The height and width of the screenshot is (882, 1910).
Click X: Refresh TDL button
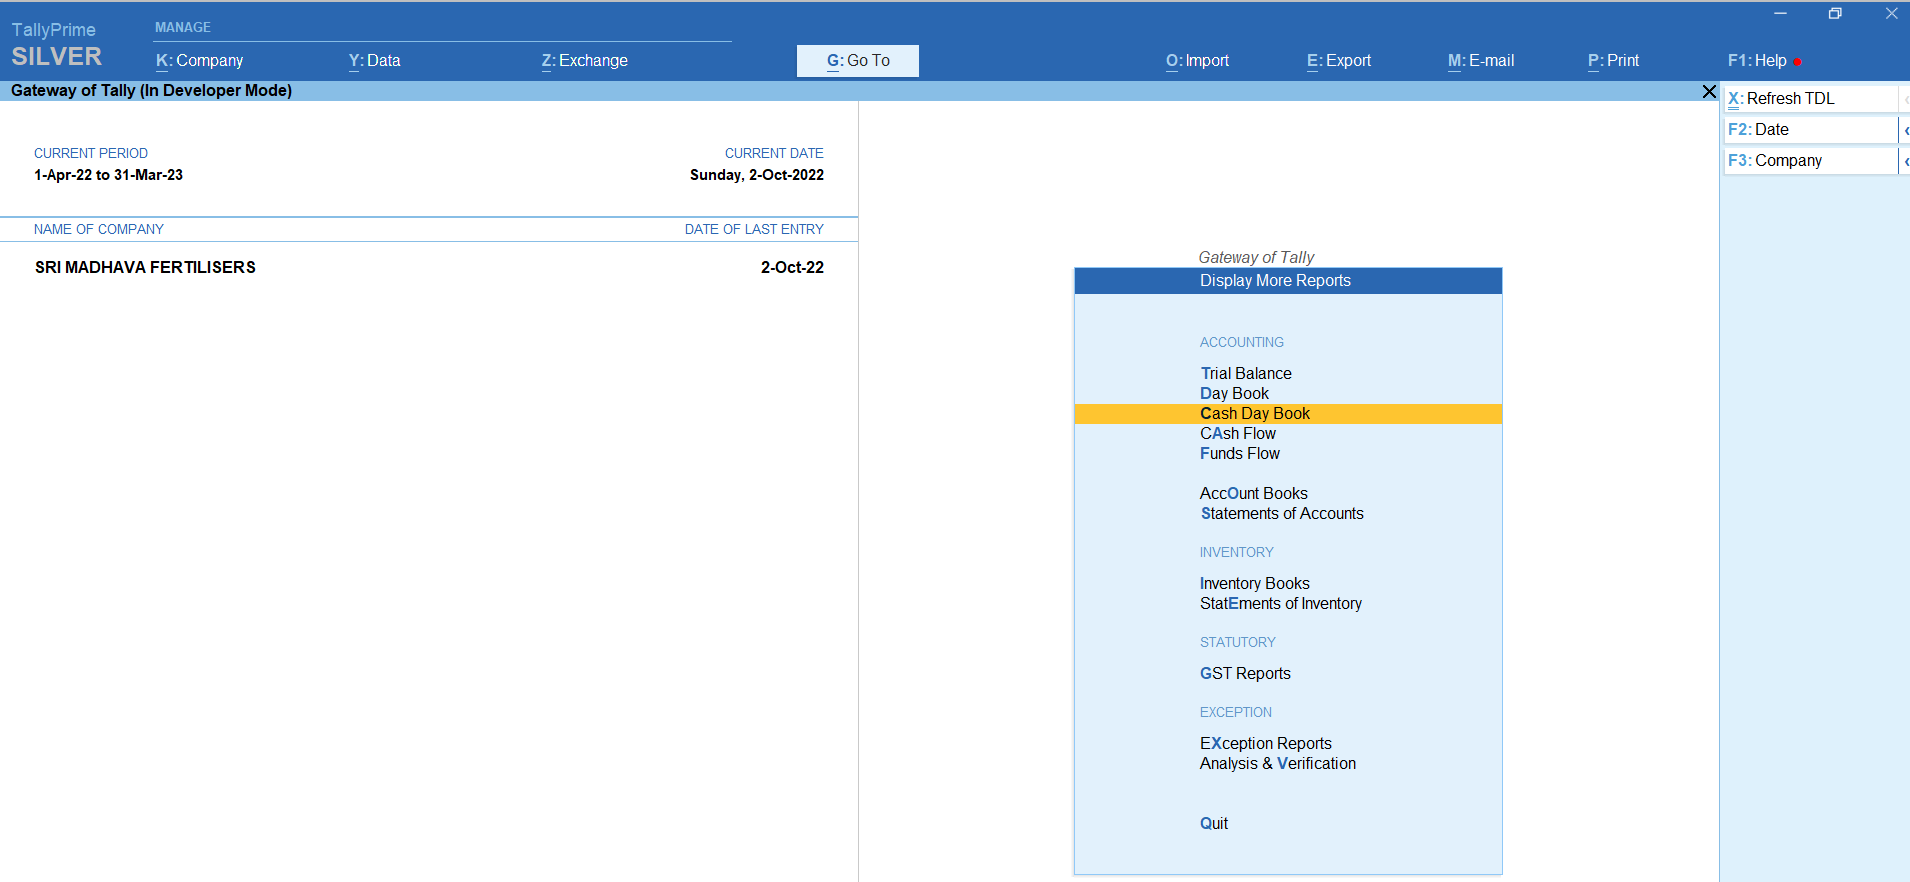(x=1811, y=99)
